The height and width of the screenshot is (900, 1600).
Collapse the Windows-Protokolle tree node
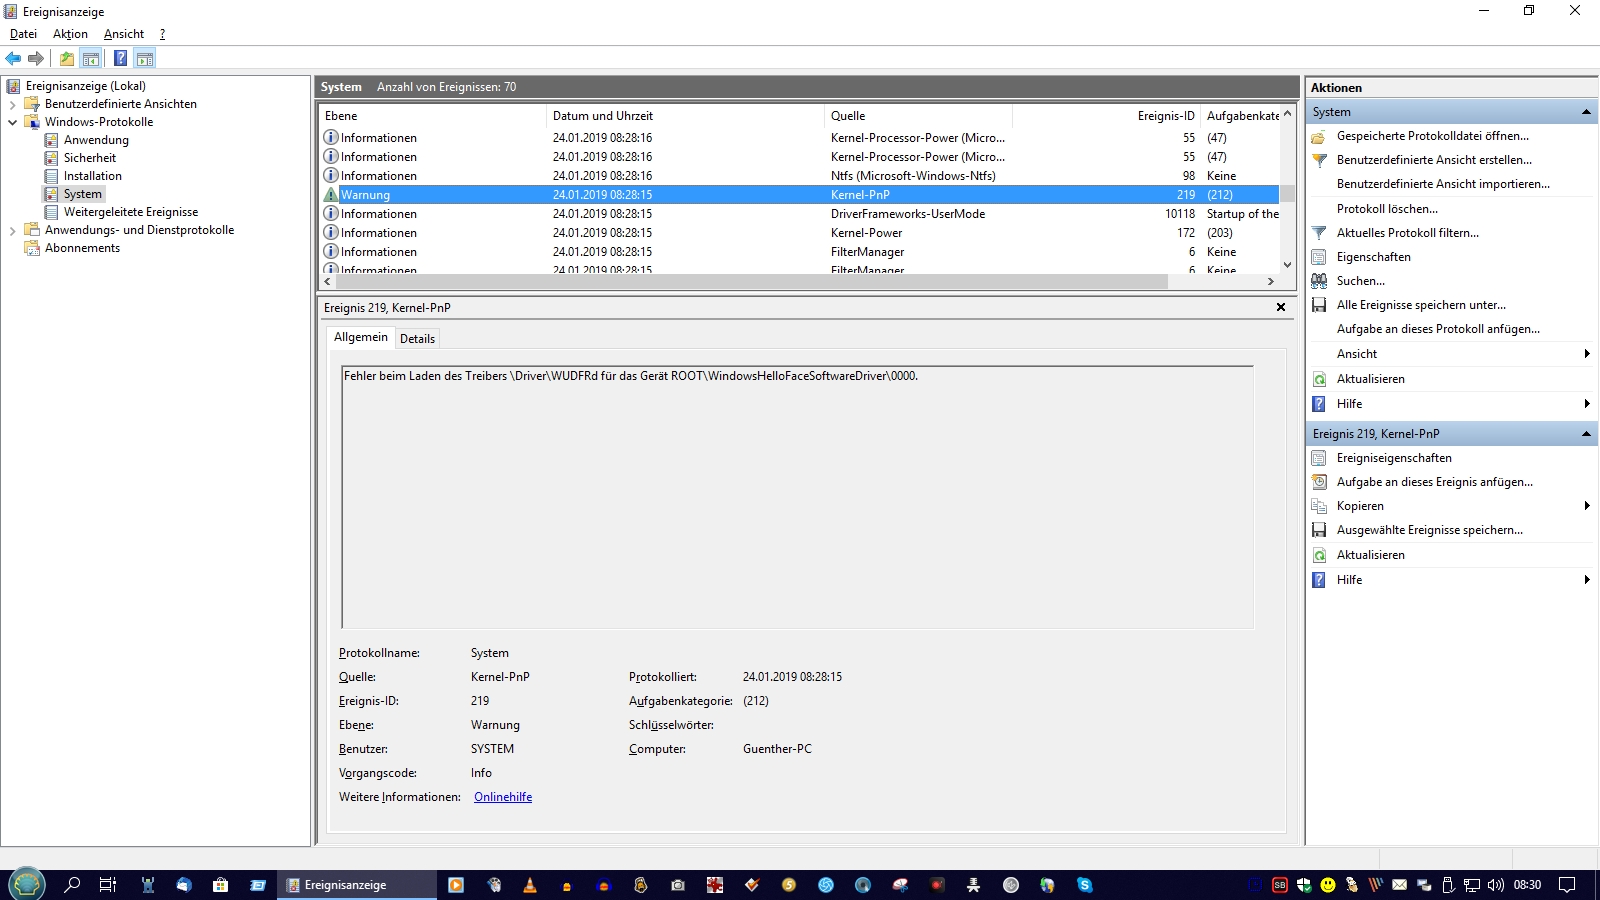click(12, 122)
